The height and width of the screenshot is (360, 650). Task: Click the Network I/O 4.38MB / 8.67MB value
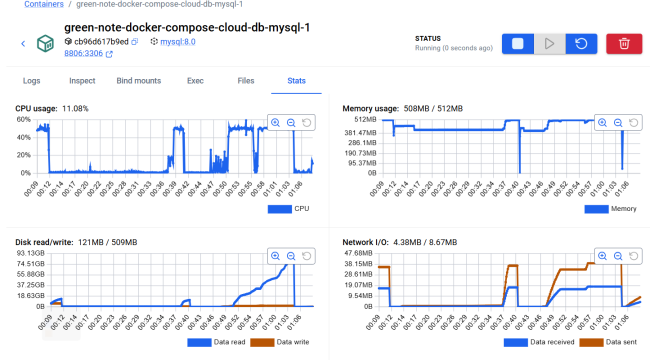pos(425,242)
